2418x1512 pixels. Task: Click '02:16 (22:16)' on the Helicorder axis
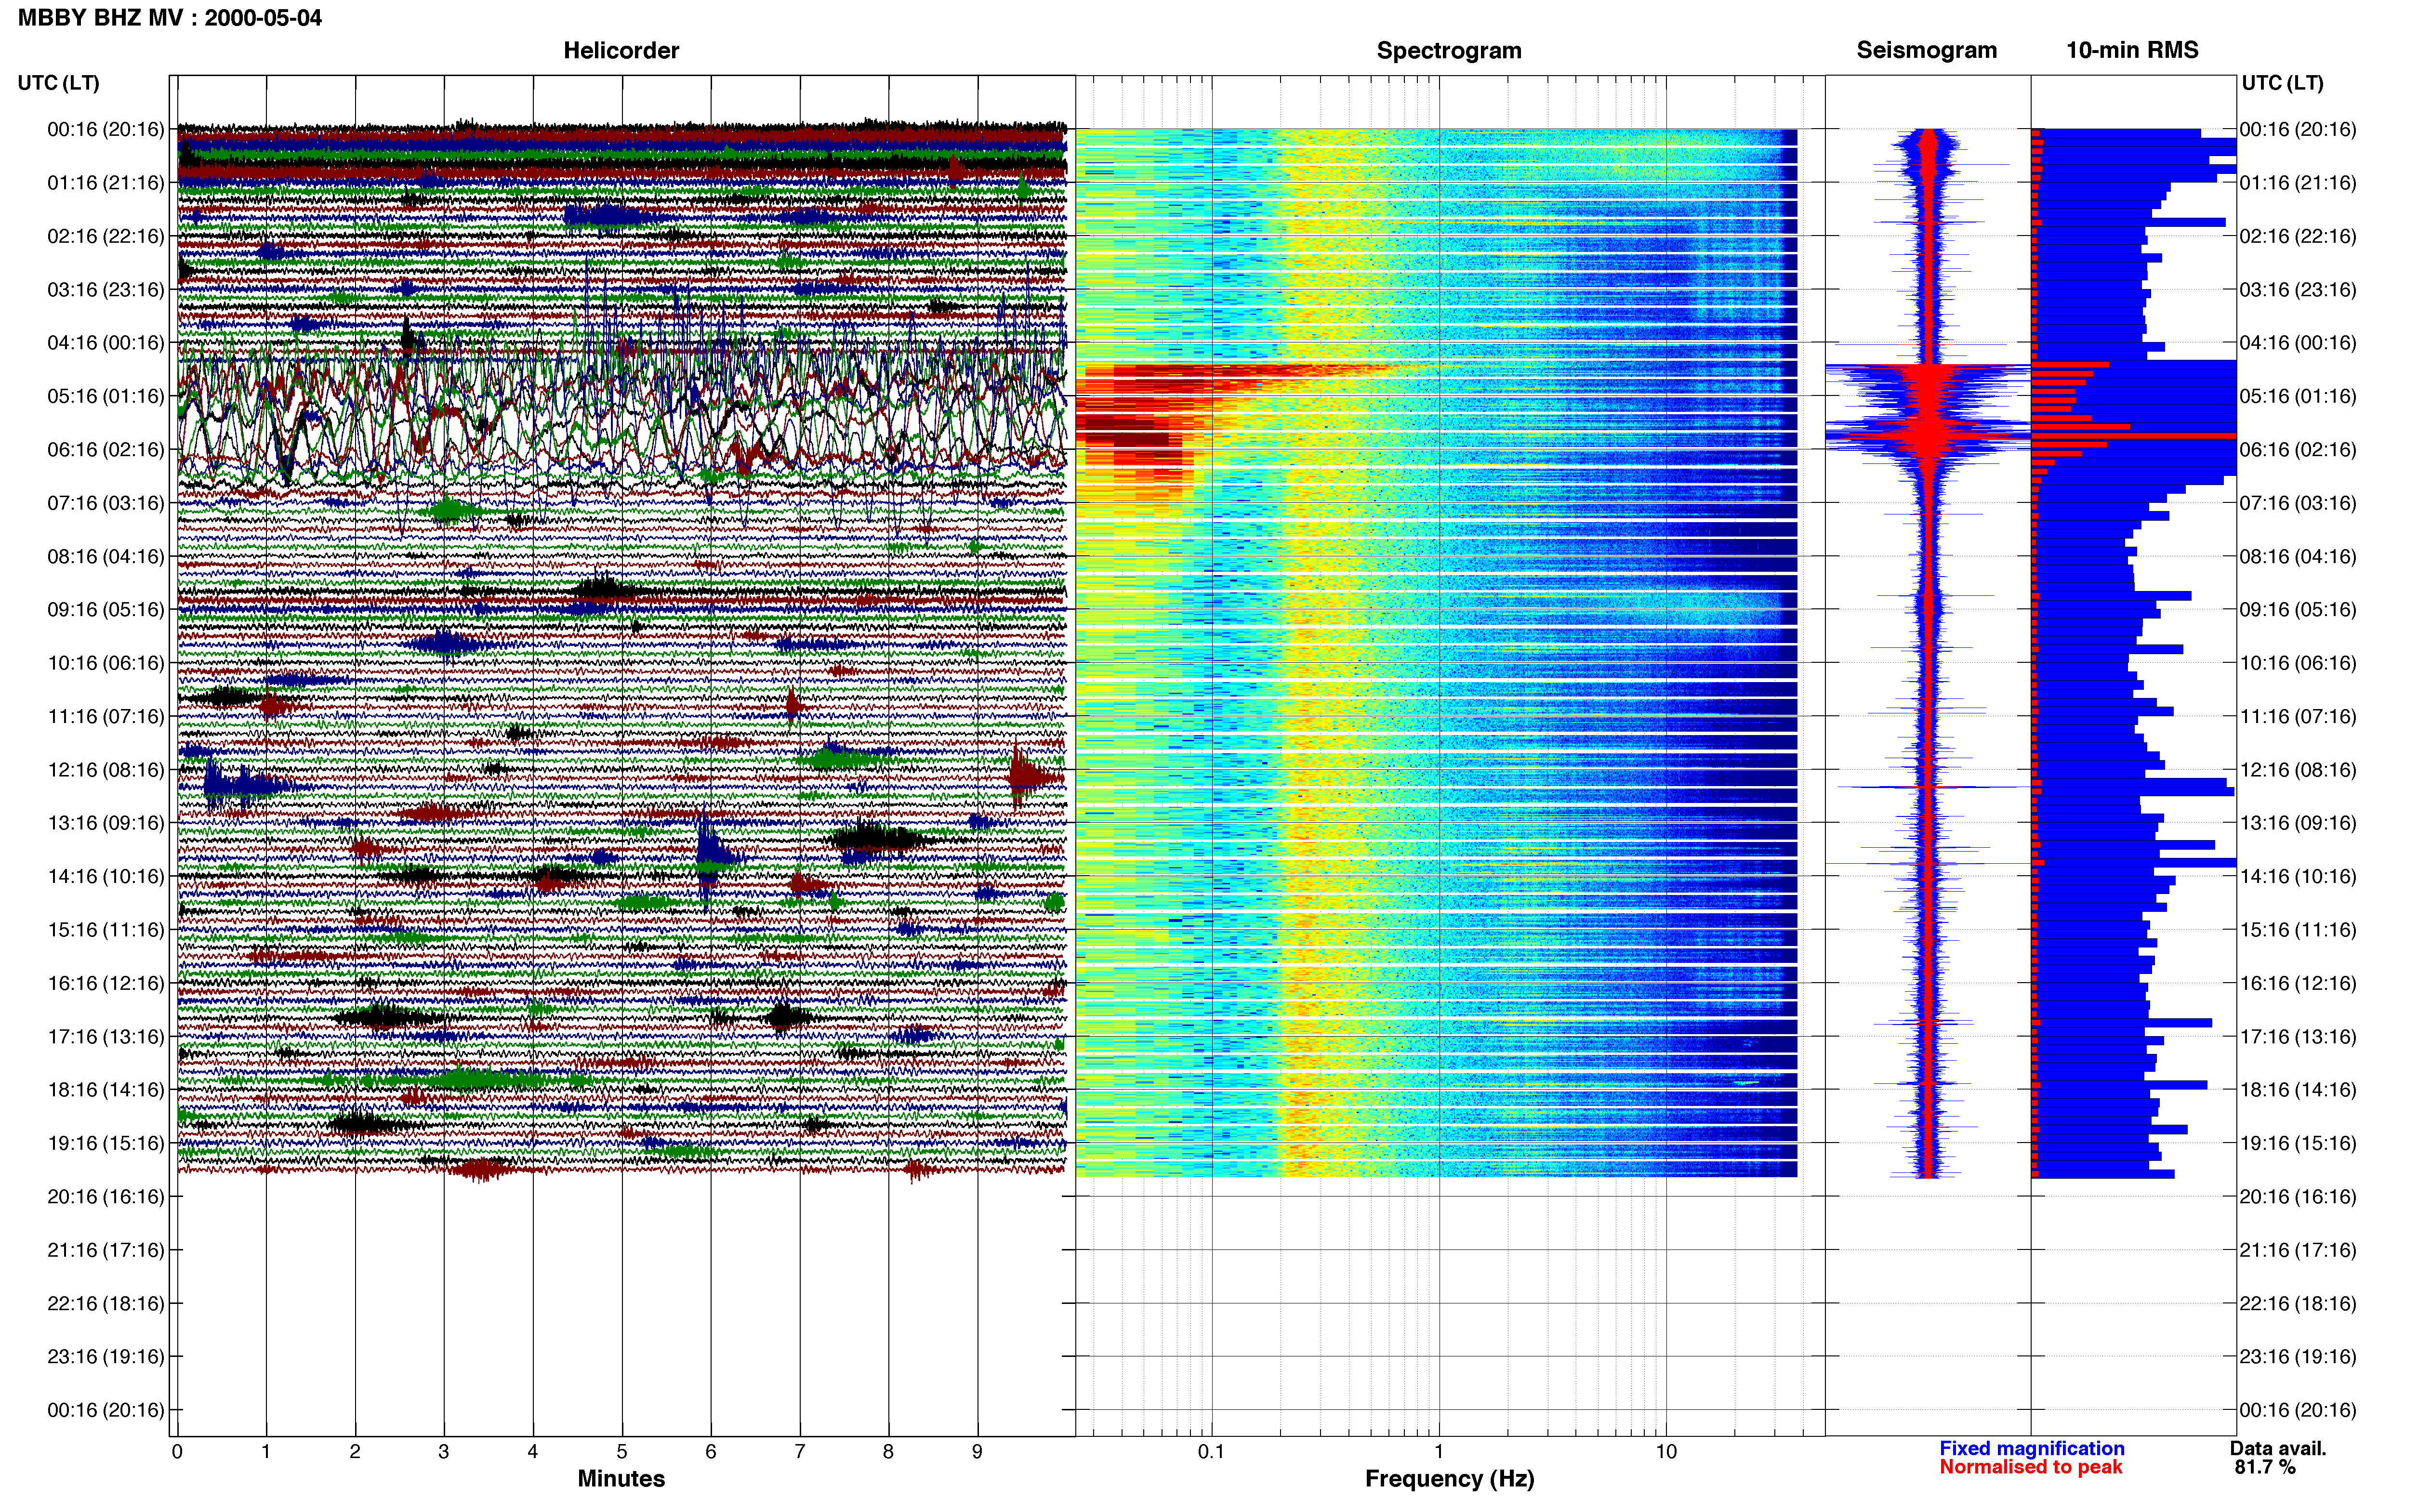(106, 236)
